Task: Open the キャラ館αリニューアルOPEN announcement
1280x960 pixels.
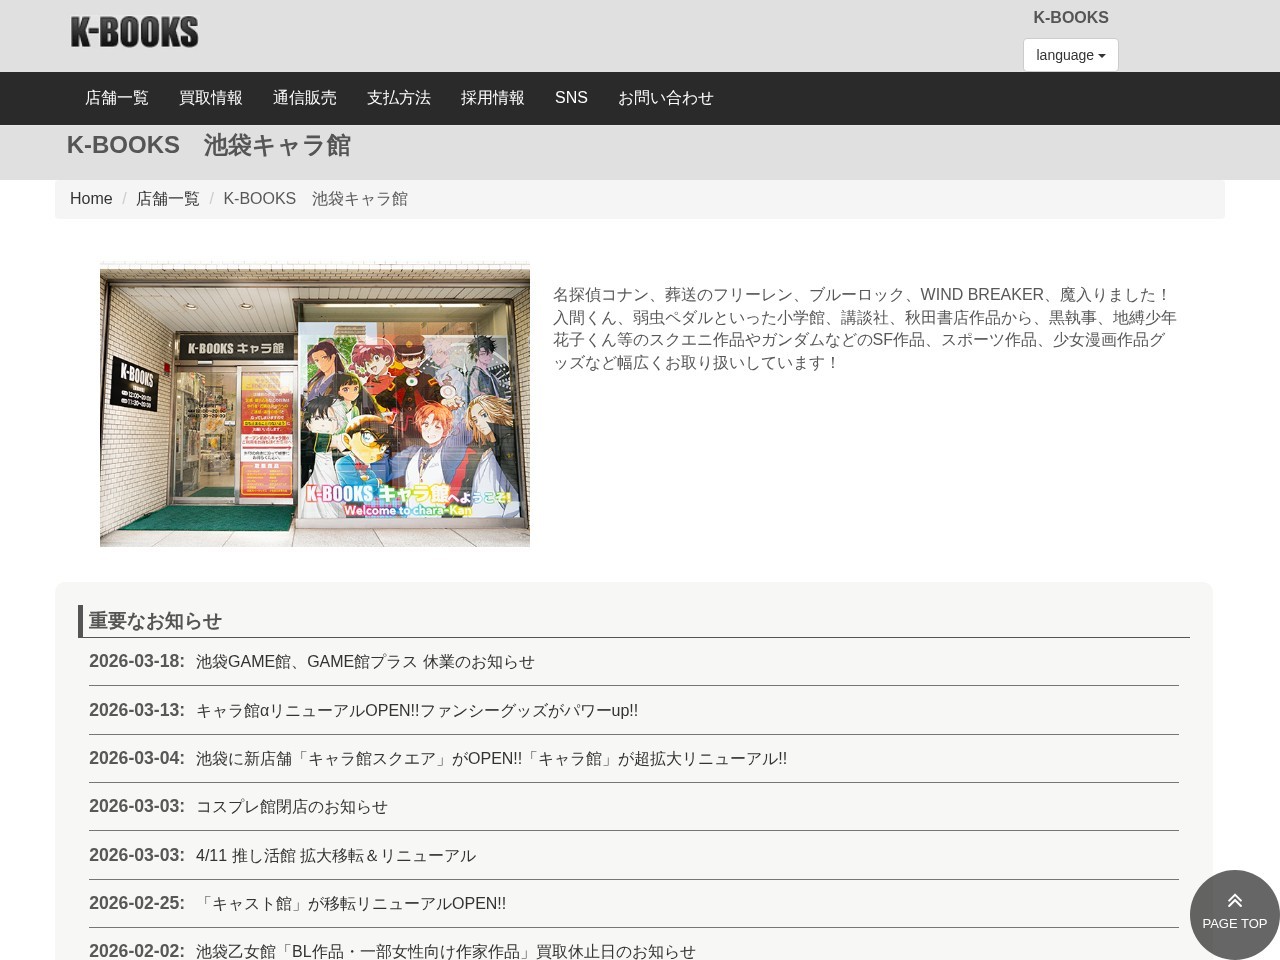Action: pyautogui.click(x=416, y=710)
